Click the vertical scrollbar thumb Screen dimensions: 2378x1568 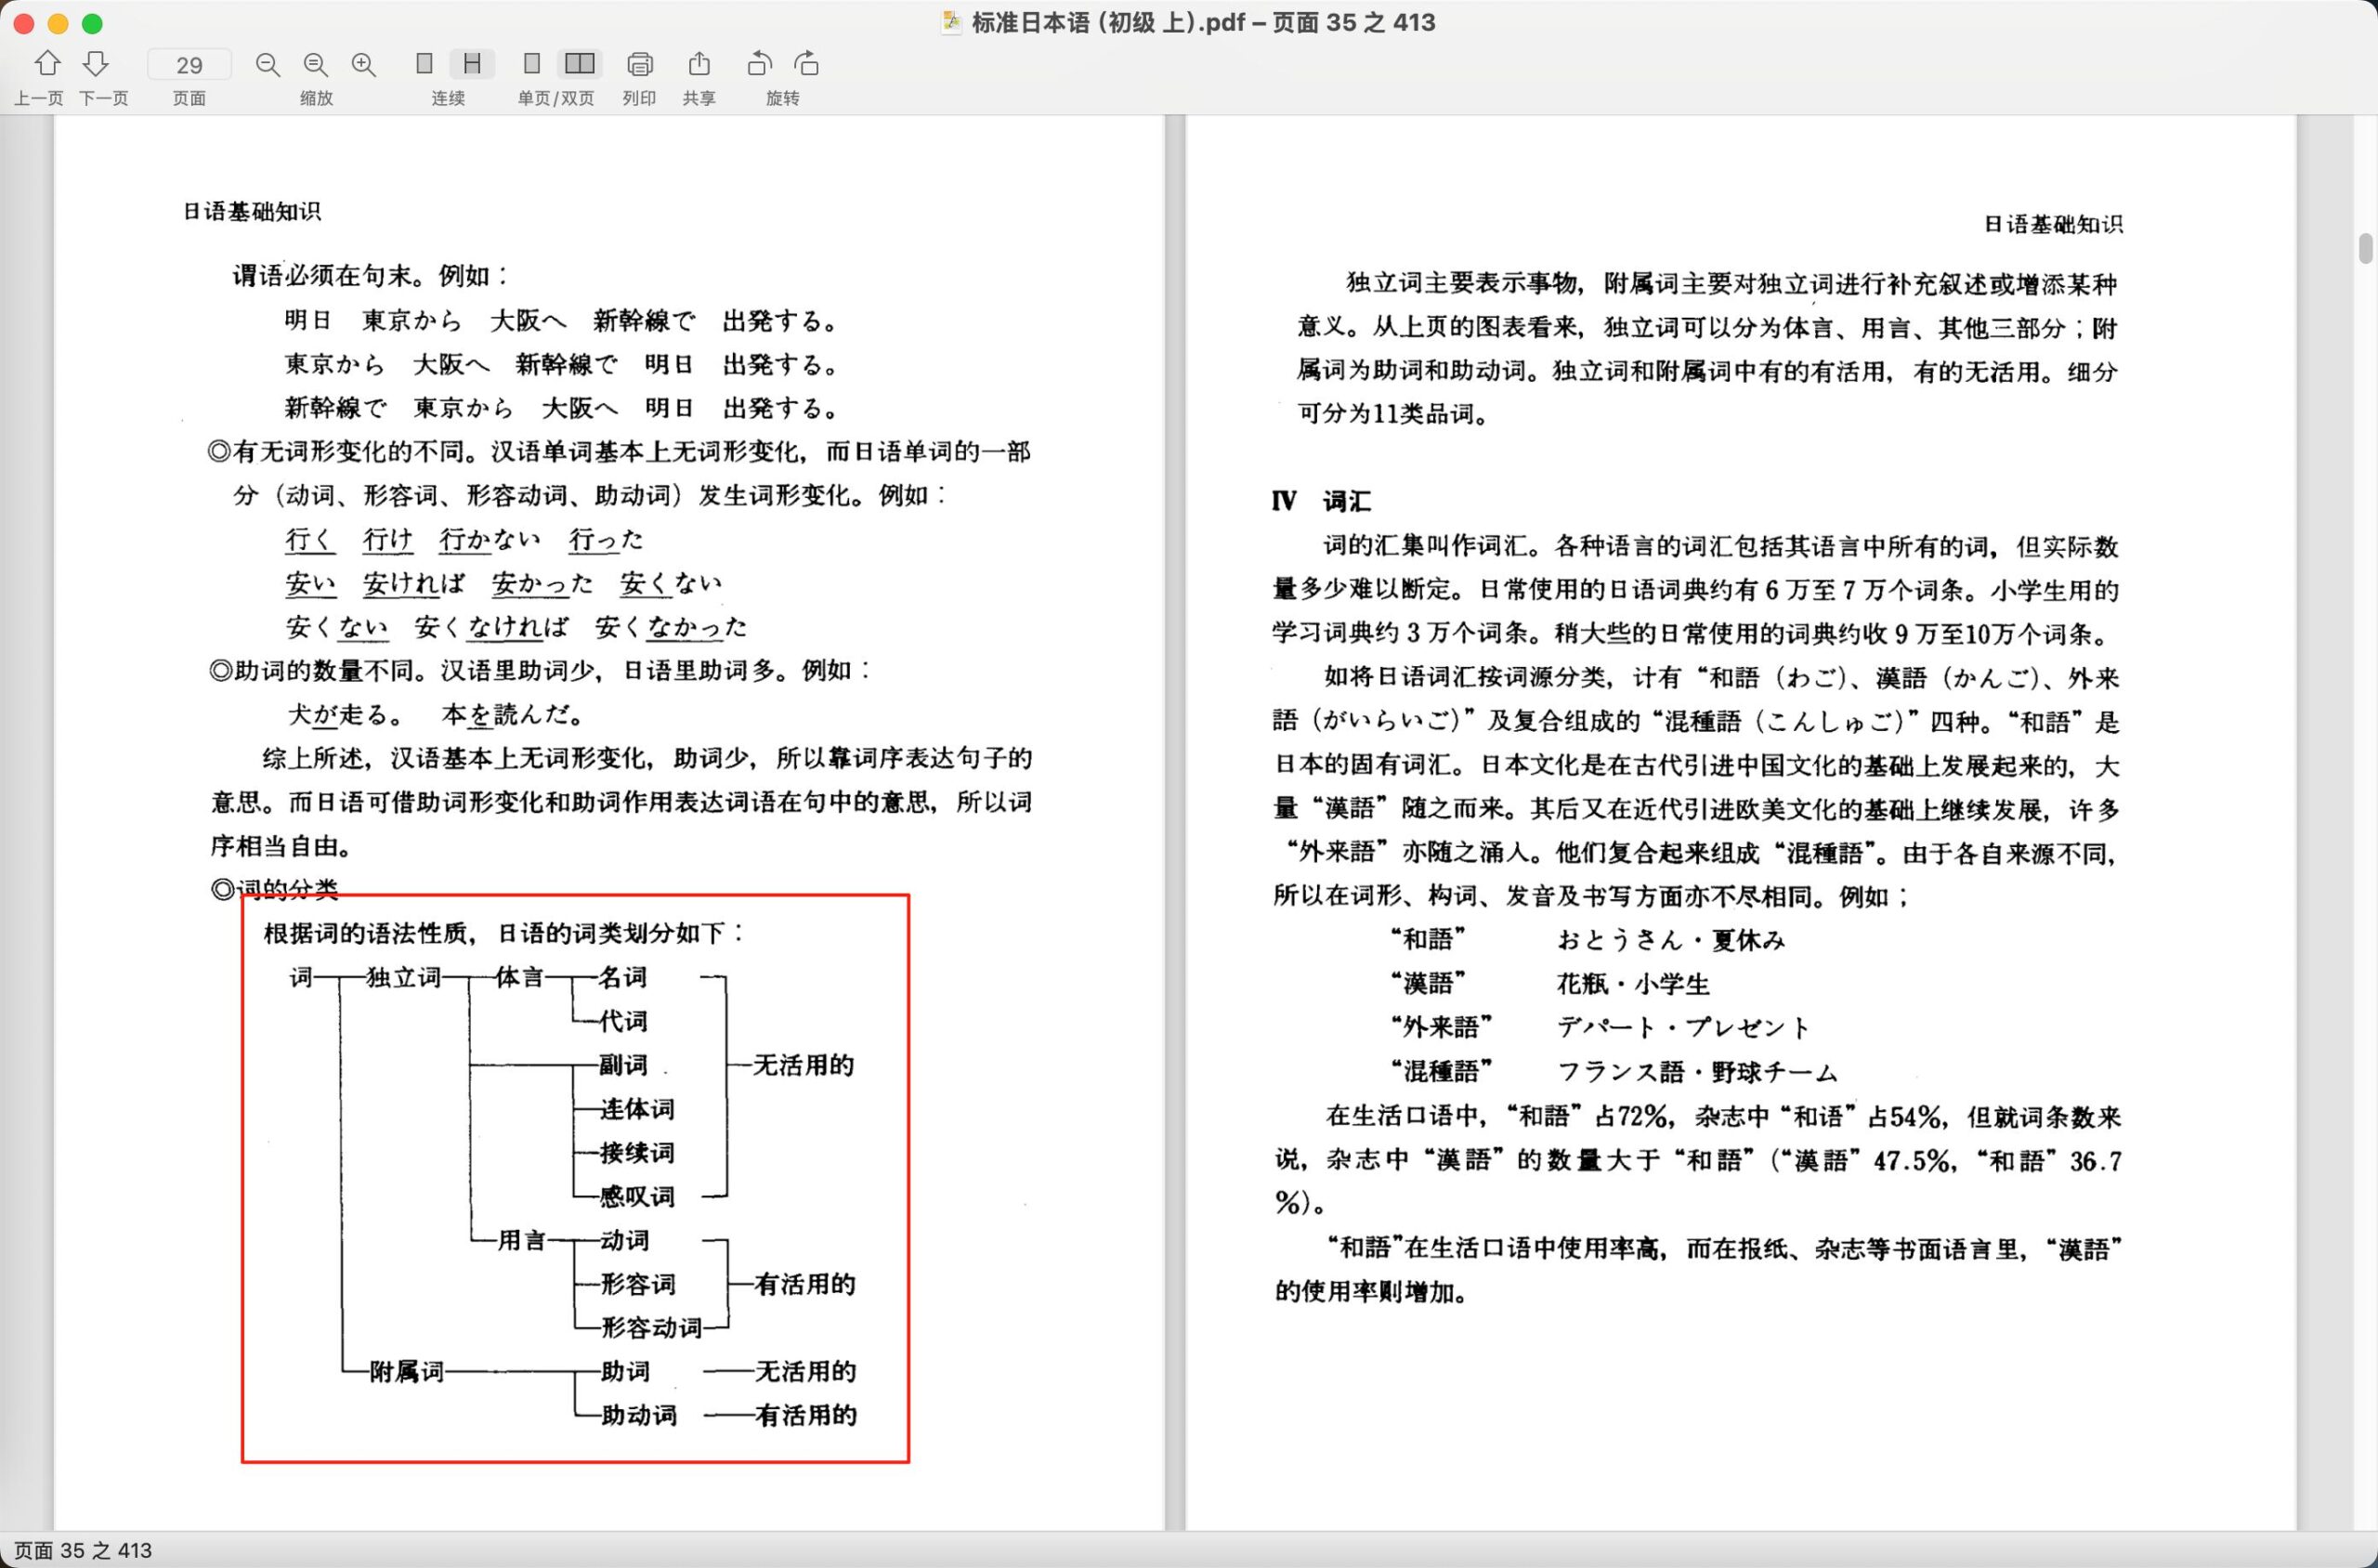coord(2365,248)
